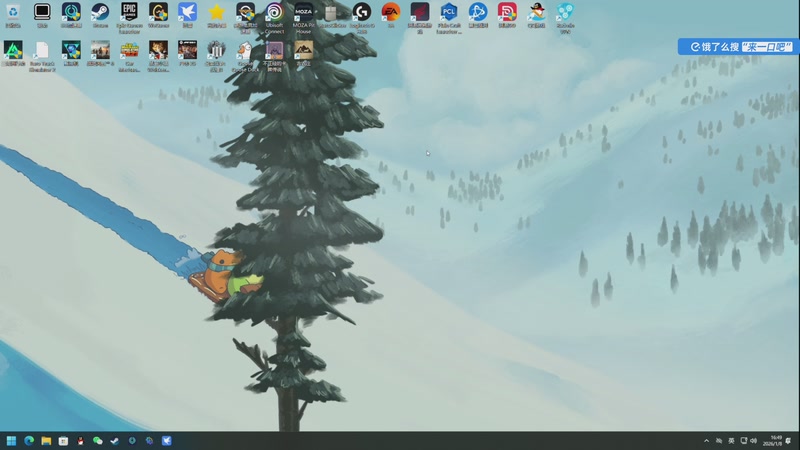Open the This PC monitor icon
Viewport: 800px width, 450px height.
(x=42, y=15)
